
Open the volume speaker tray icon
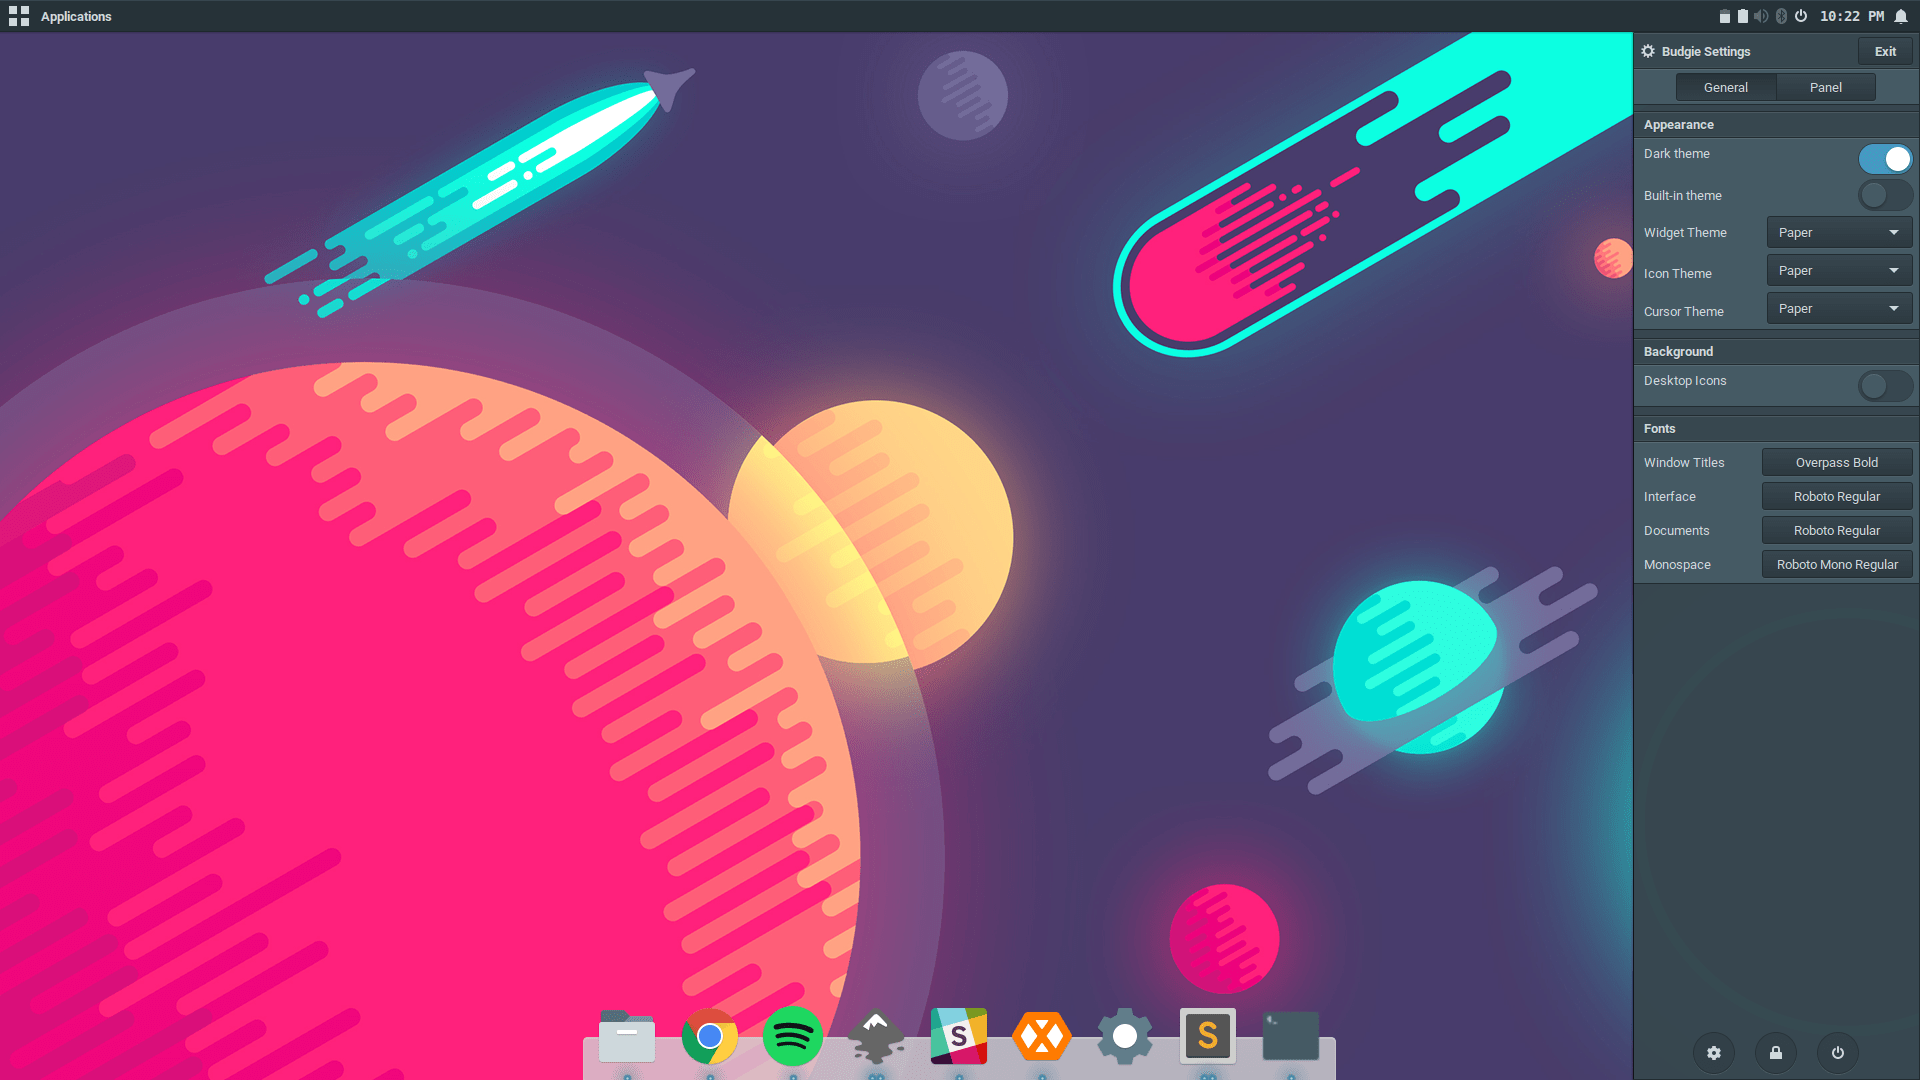pos(1761,16)
